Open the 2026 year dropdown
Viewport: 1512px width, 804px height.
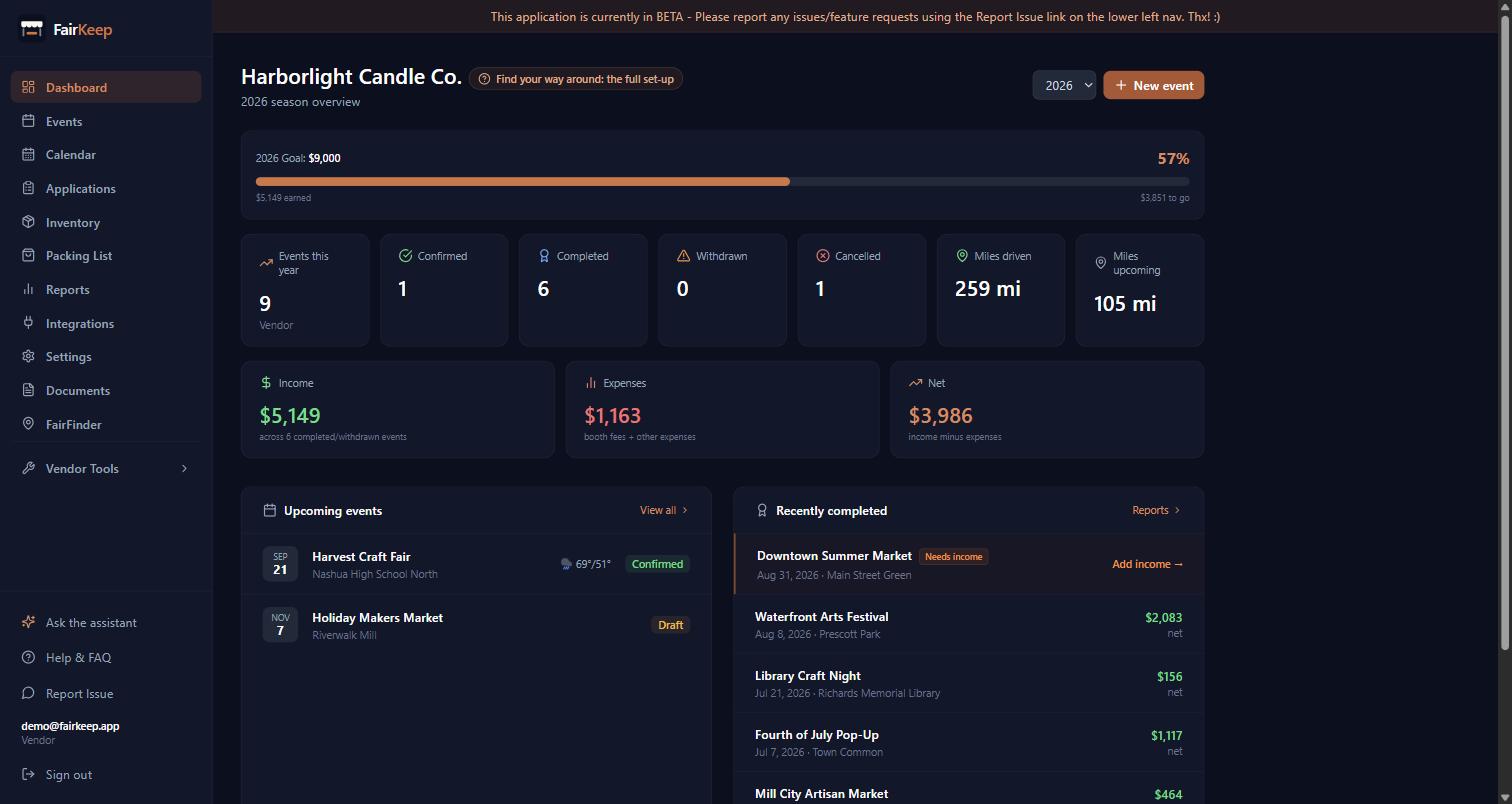coord(1064,85)
